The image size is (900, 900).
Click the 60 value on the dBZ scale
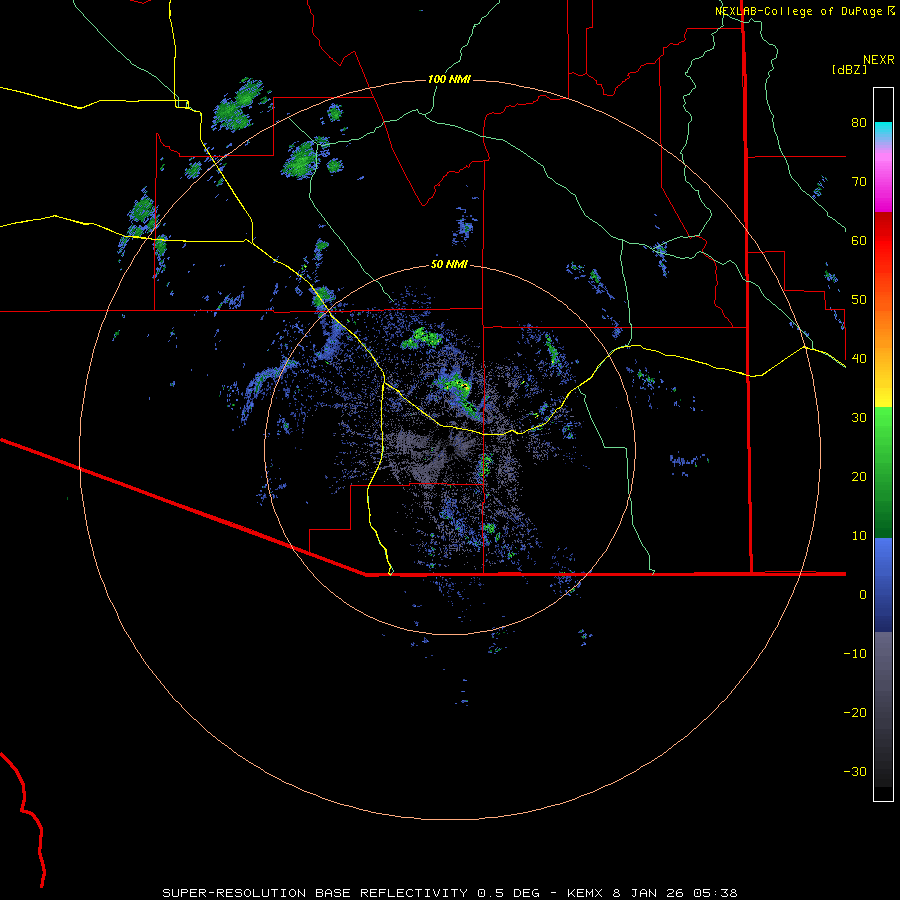pyautogui.click(x=859, y=240)
